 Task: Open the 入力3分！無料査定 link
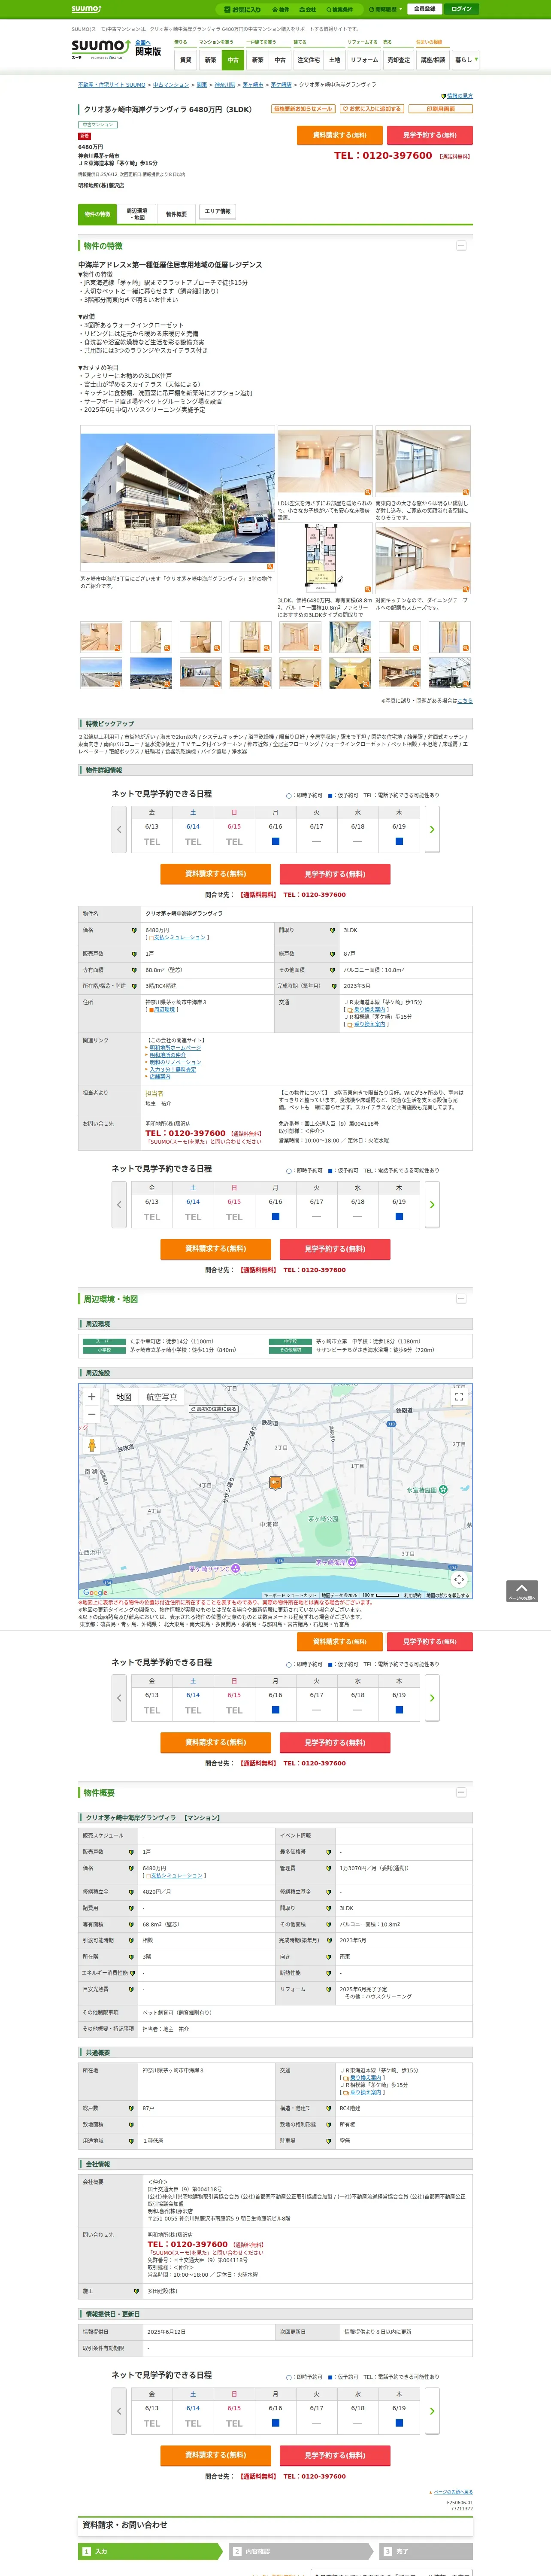click(x=173, y=1069)
